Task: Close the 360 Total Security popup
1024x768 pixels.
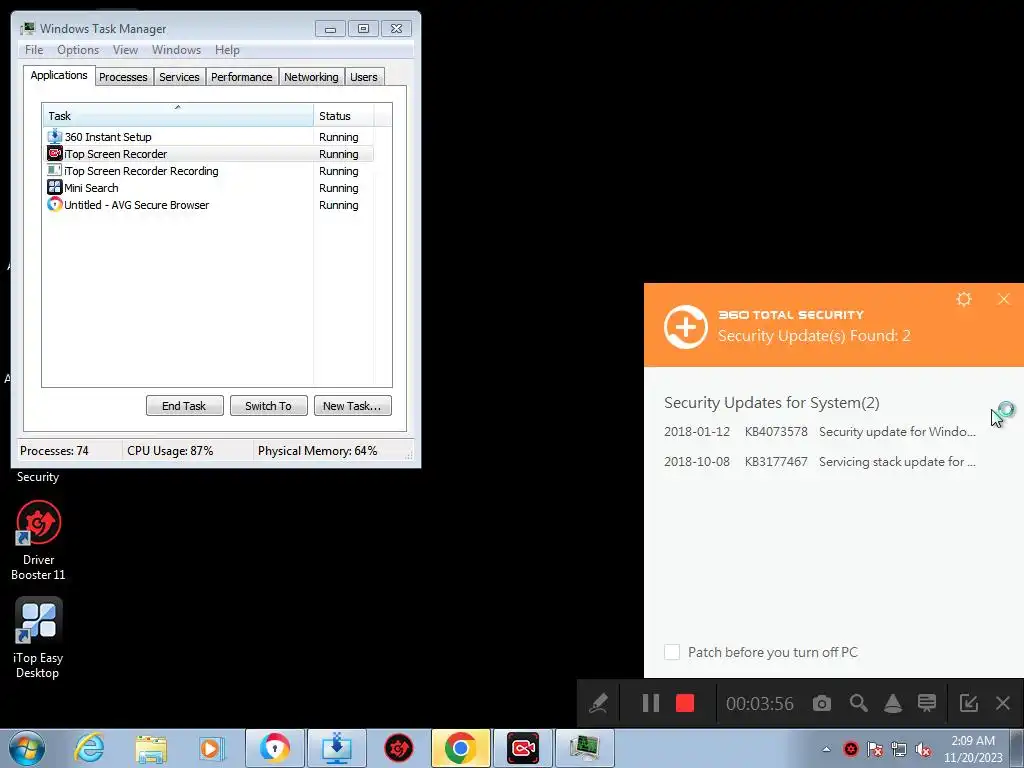Action: coord(1004,299)
